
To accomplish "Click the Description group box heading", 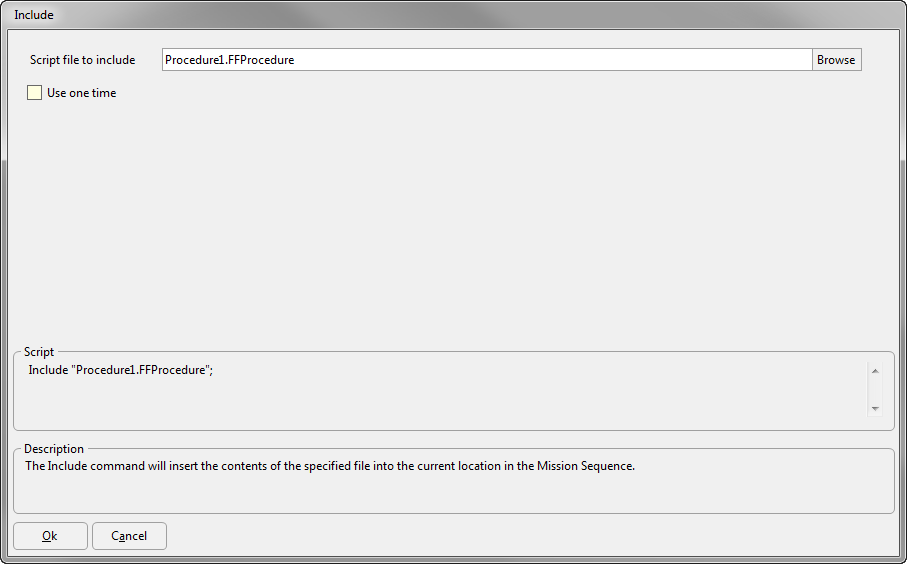I will pyautogui.click(x=54, y=449).
